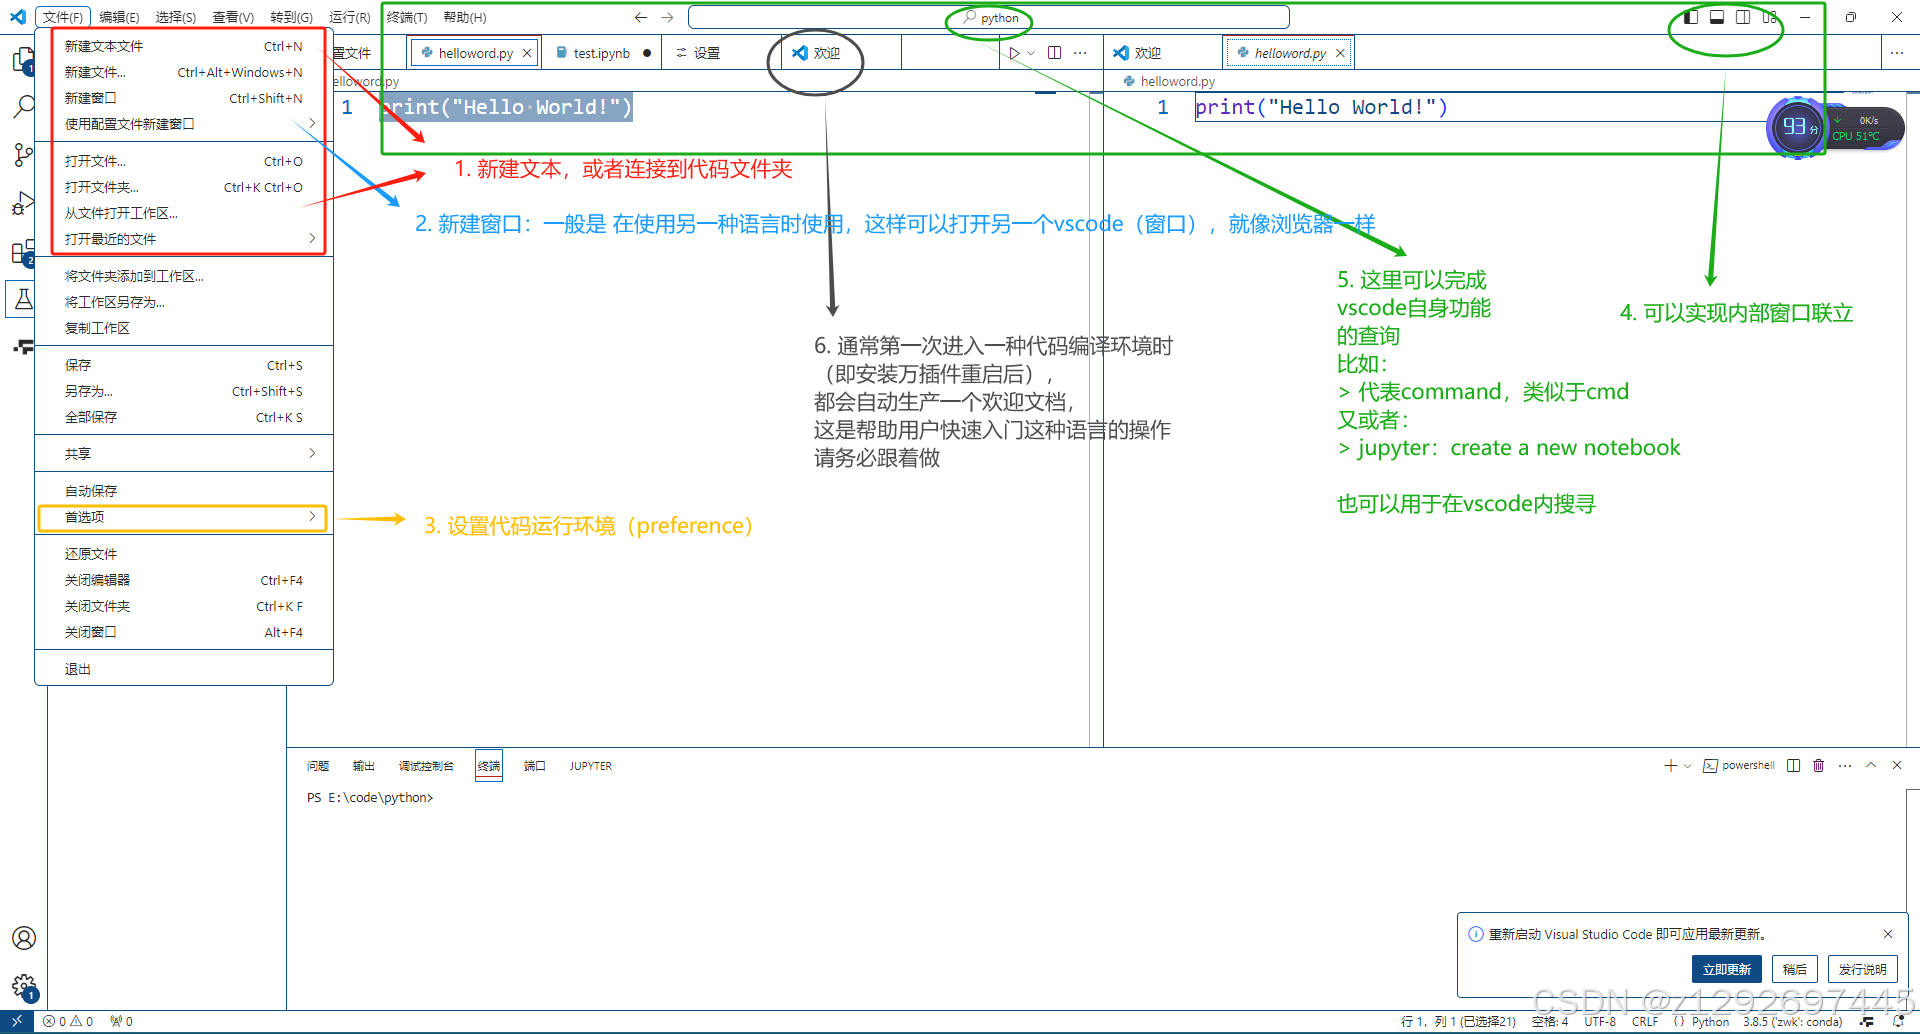Toggle the panel visibility layout control

[1717, 17]
